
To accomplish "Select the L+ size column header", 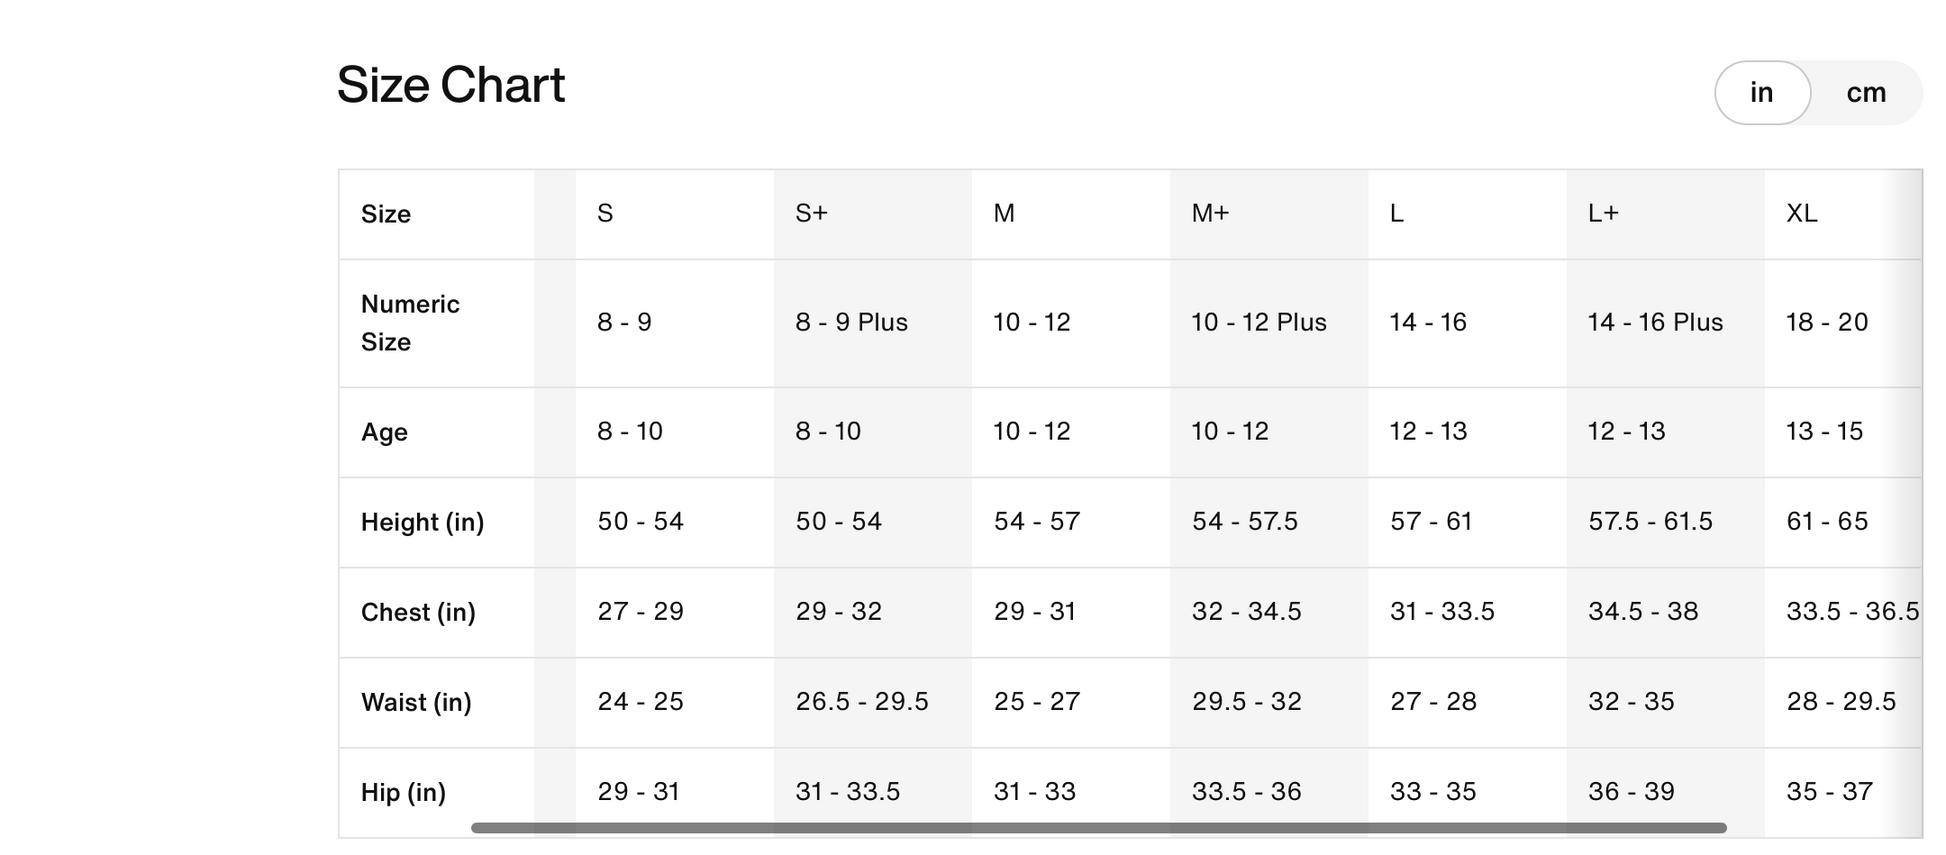I will 1603,213.
